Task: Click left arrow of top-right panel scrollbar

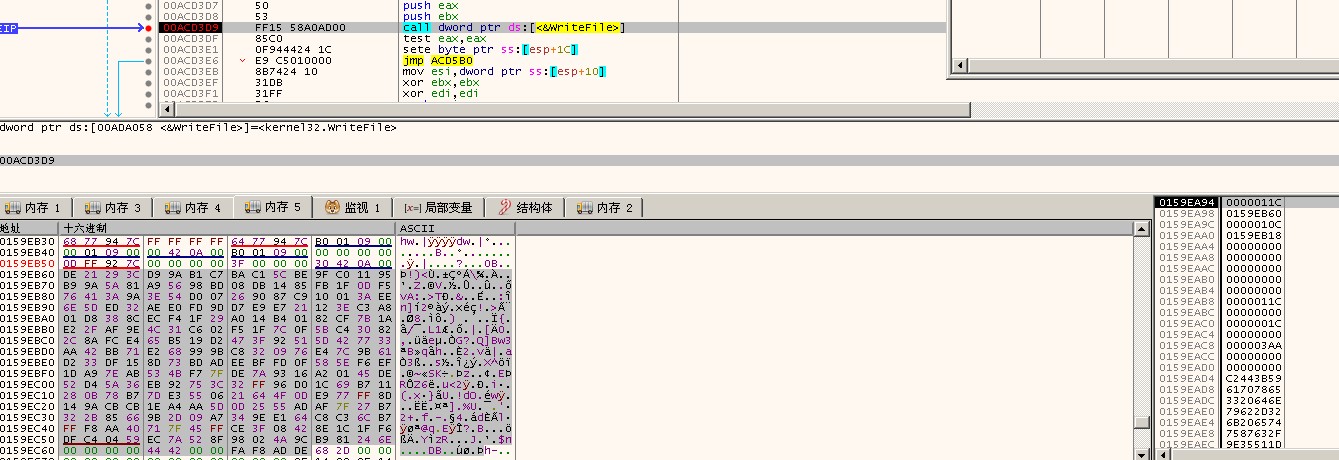Action: [x=962, y=66]
